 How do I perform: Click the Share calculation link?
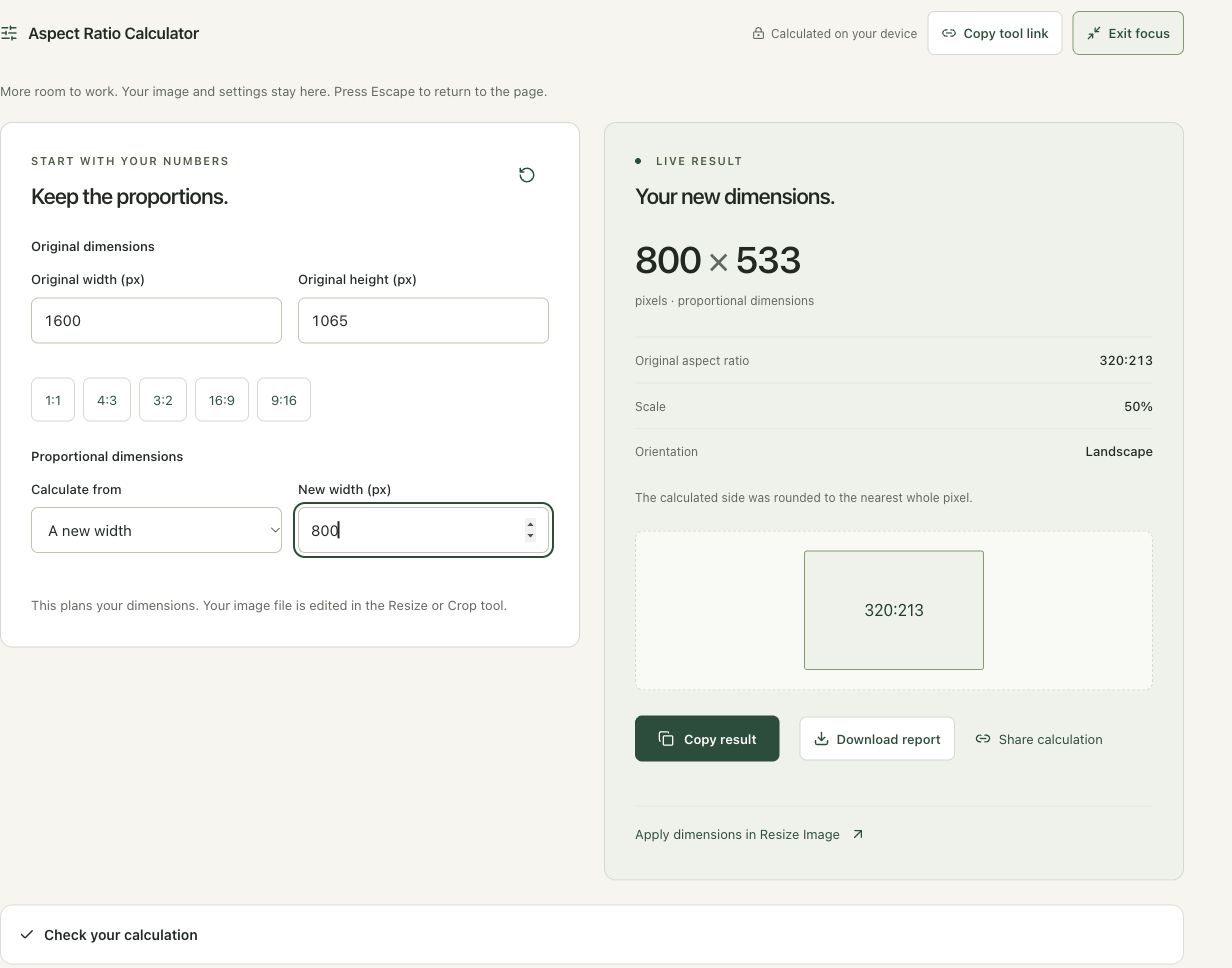click(1039, 739)
